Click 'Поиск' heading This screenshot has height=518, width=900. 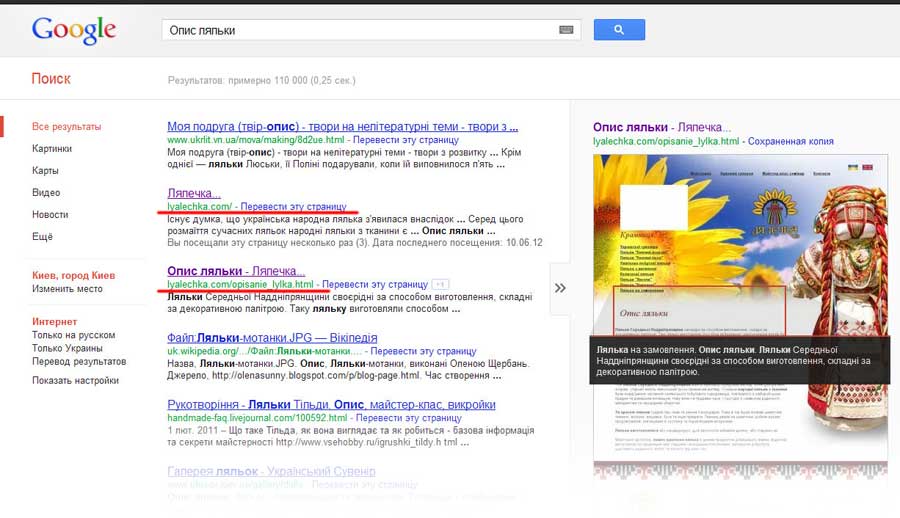click(51, 79)
